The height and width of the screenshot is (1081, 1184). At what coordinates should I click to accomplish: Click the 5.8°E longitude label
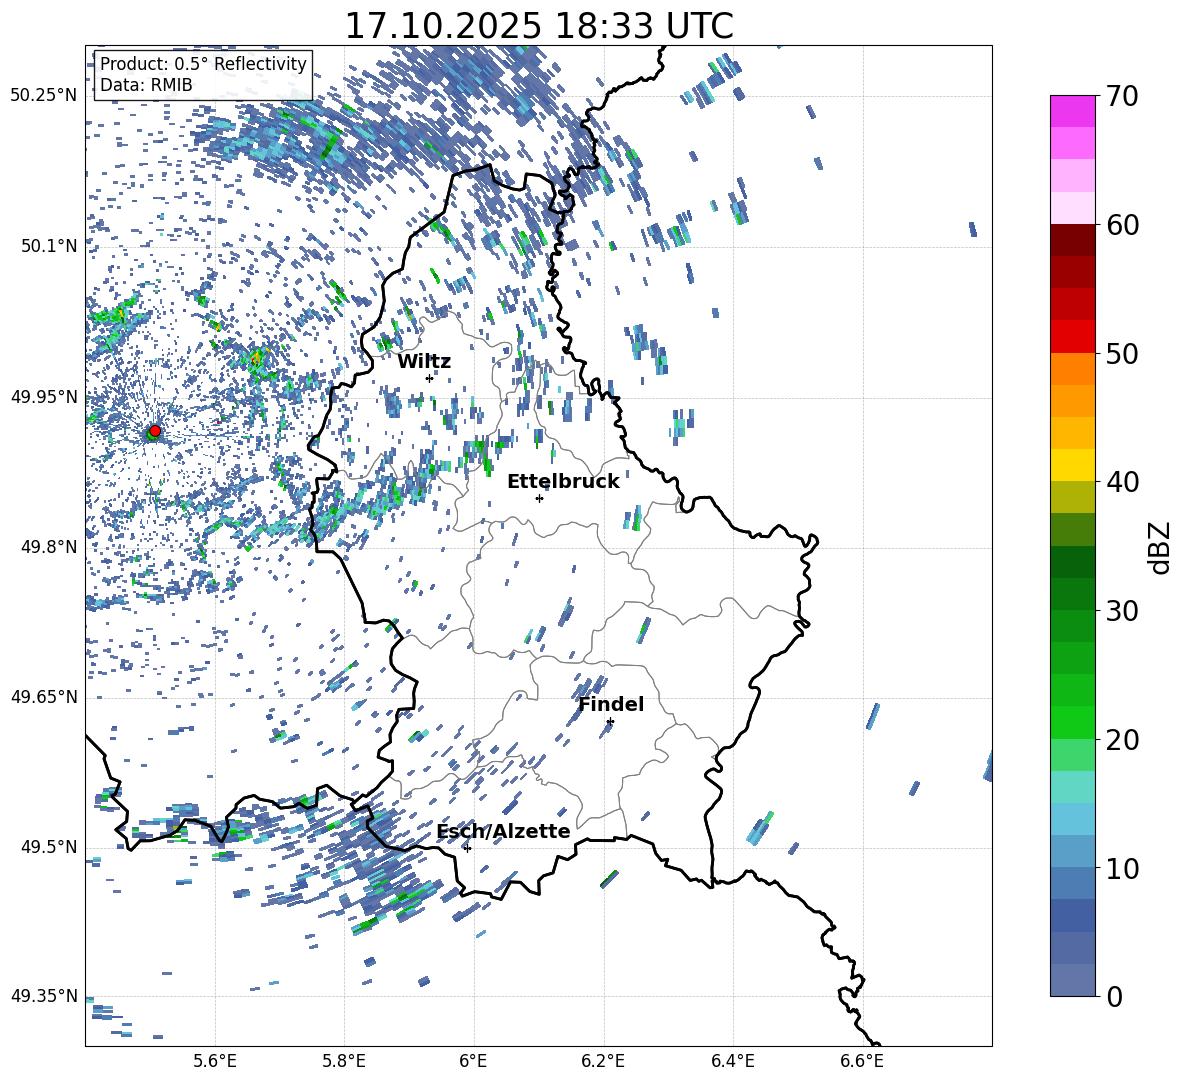[x=344, y=1061]
